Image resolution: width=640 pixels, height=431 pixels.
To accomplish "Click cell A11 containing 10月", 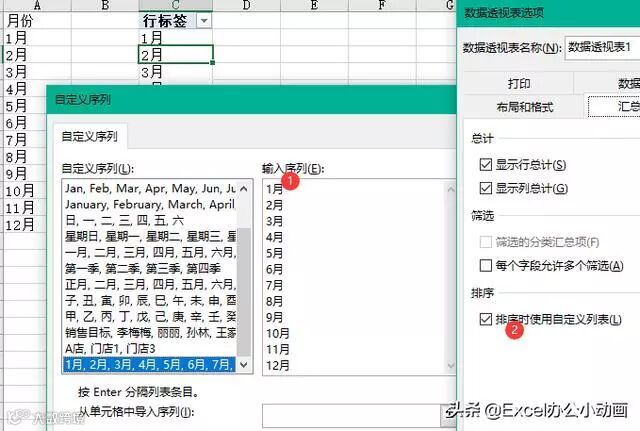I will click(x=24, y=191).
